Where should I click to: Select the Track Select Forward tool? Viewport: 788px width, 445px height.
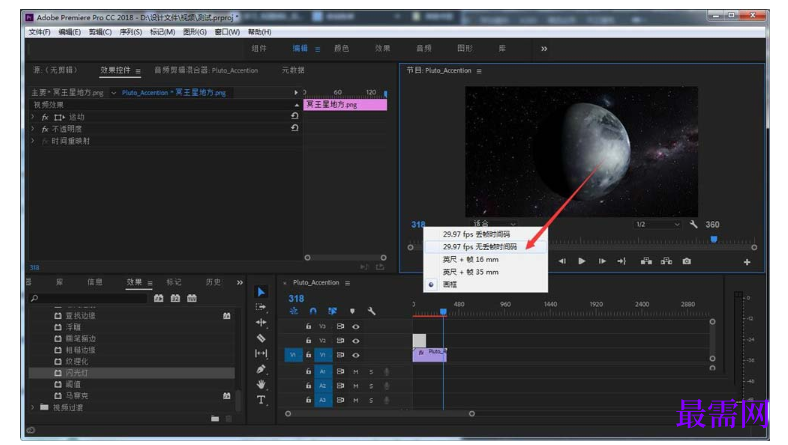261,307
